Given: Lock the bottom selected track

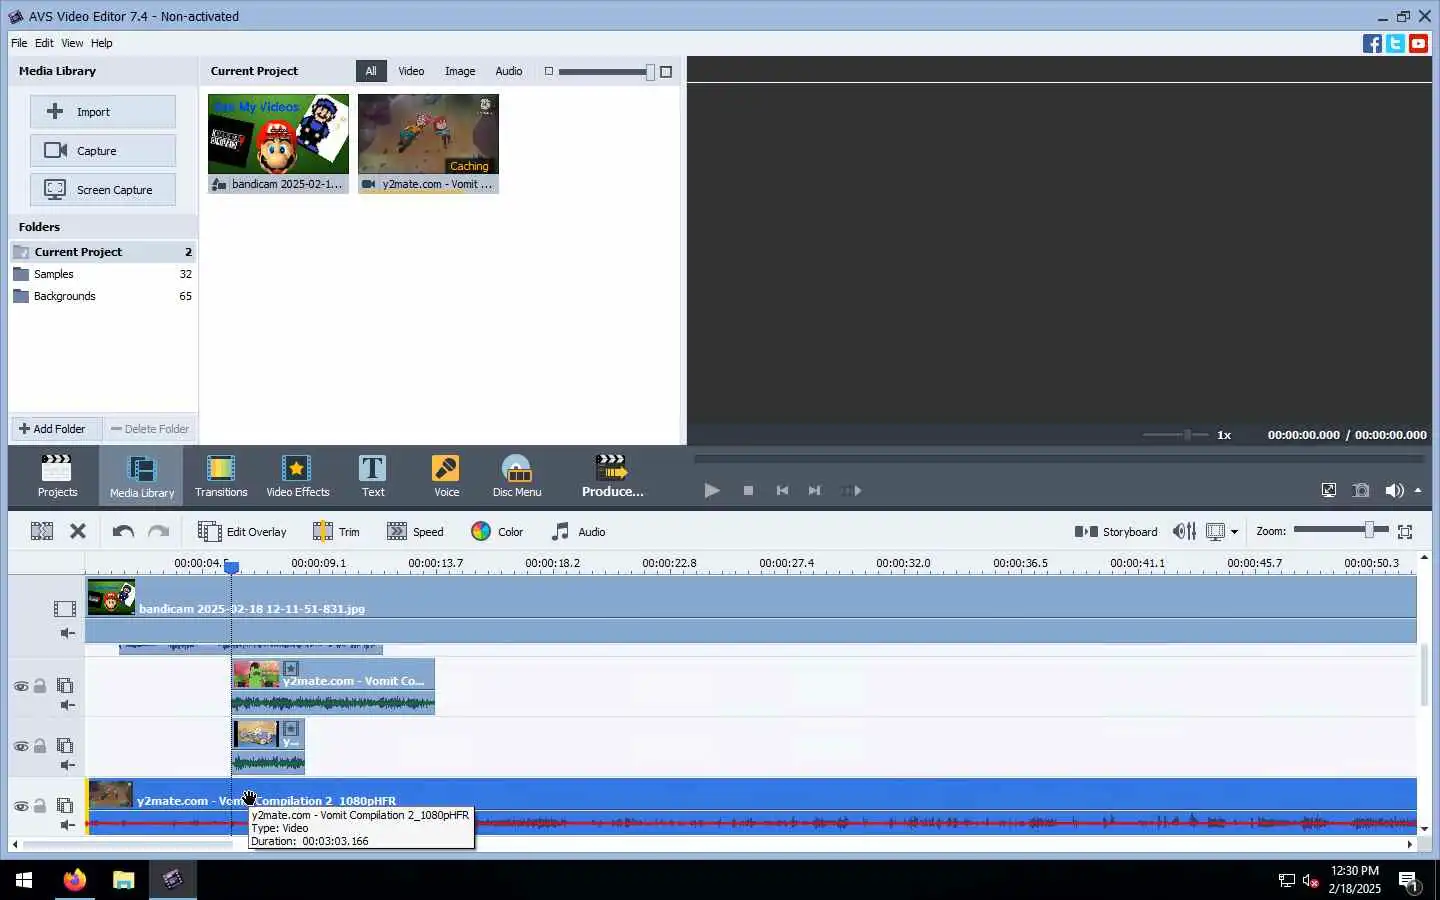Looking at the screenshot, I should click(x=40, y=806).
